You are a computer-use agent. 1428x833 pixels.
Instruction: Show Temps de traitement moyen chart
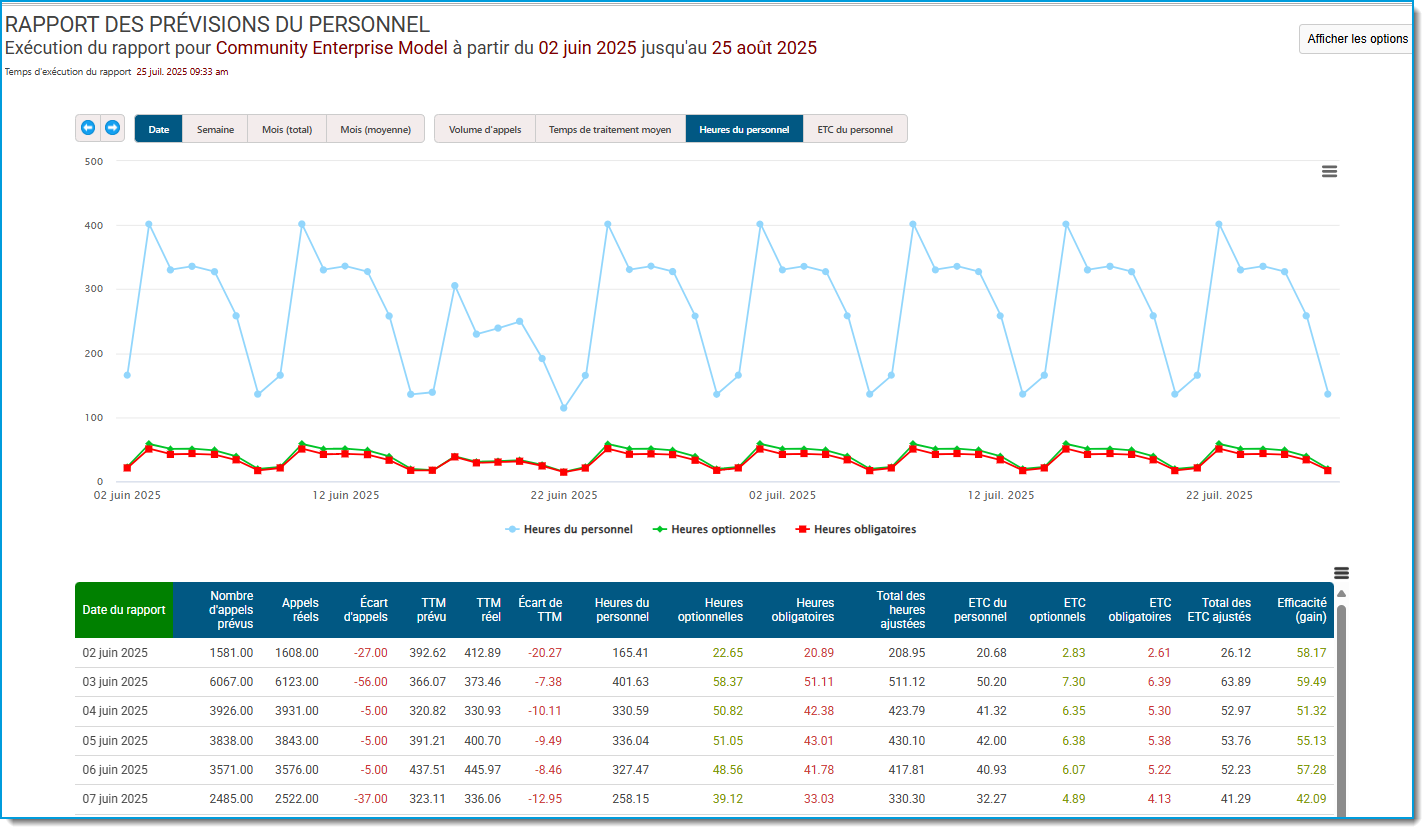click(610, 129)
